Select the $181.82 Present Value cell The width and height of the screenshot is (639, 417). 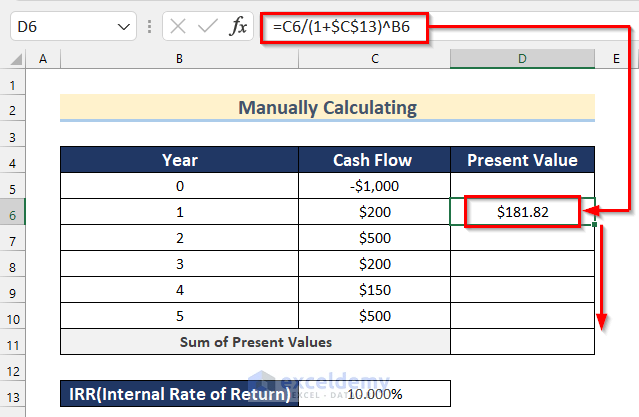point(522,212)
